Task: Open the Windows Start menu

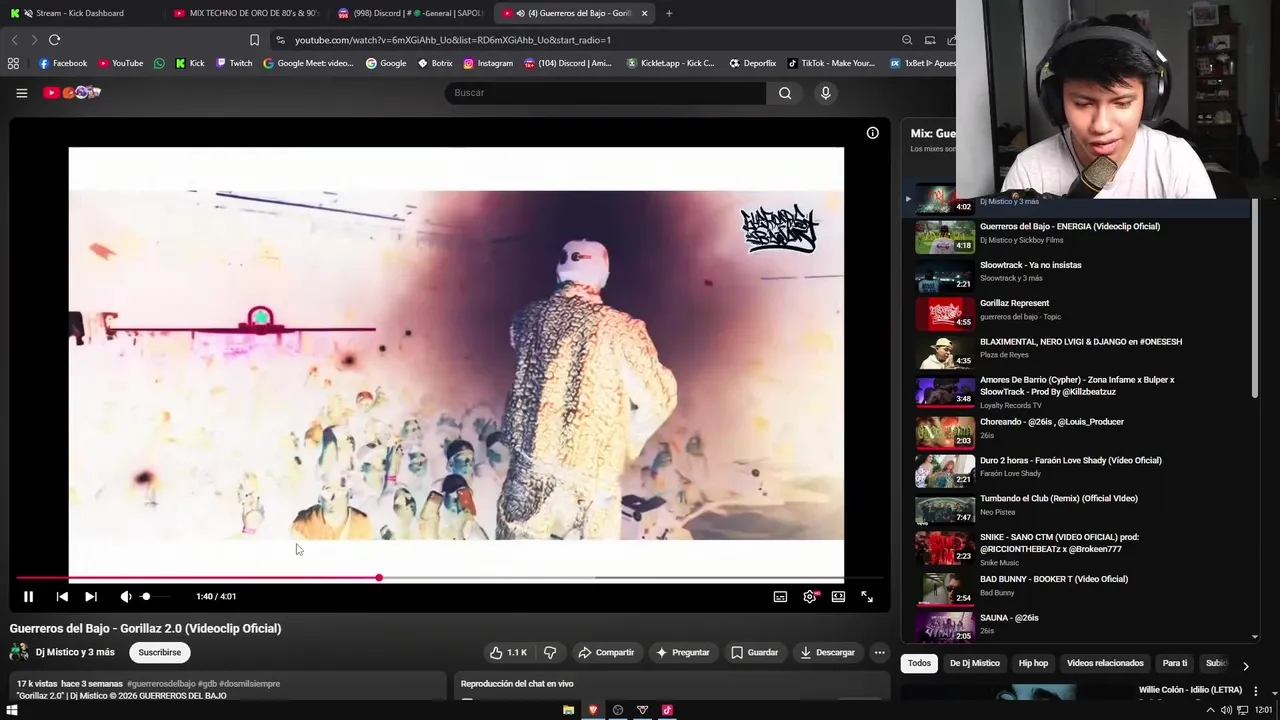Action: (12, 710)
